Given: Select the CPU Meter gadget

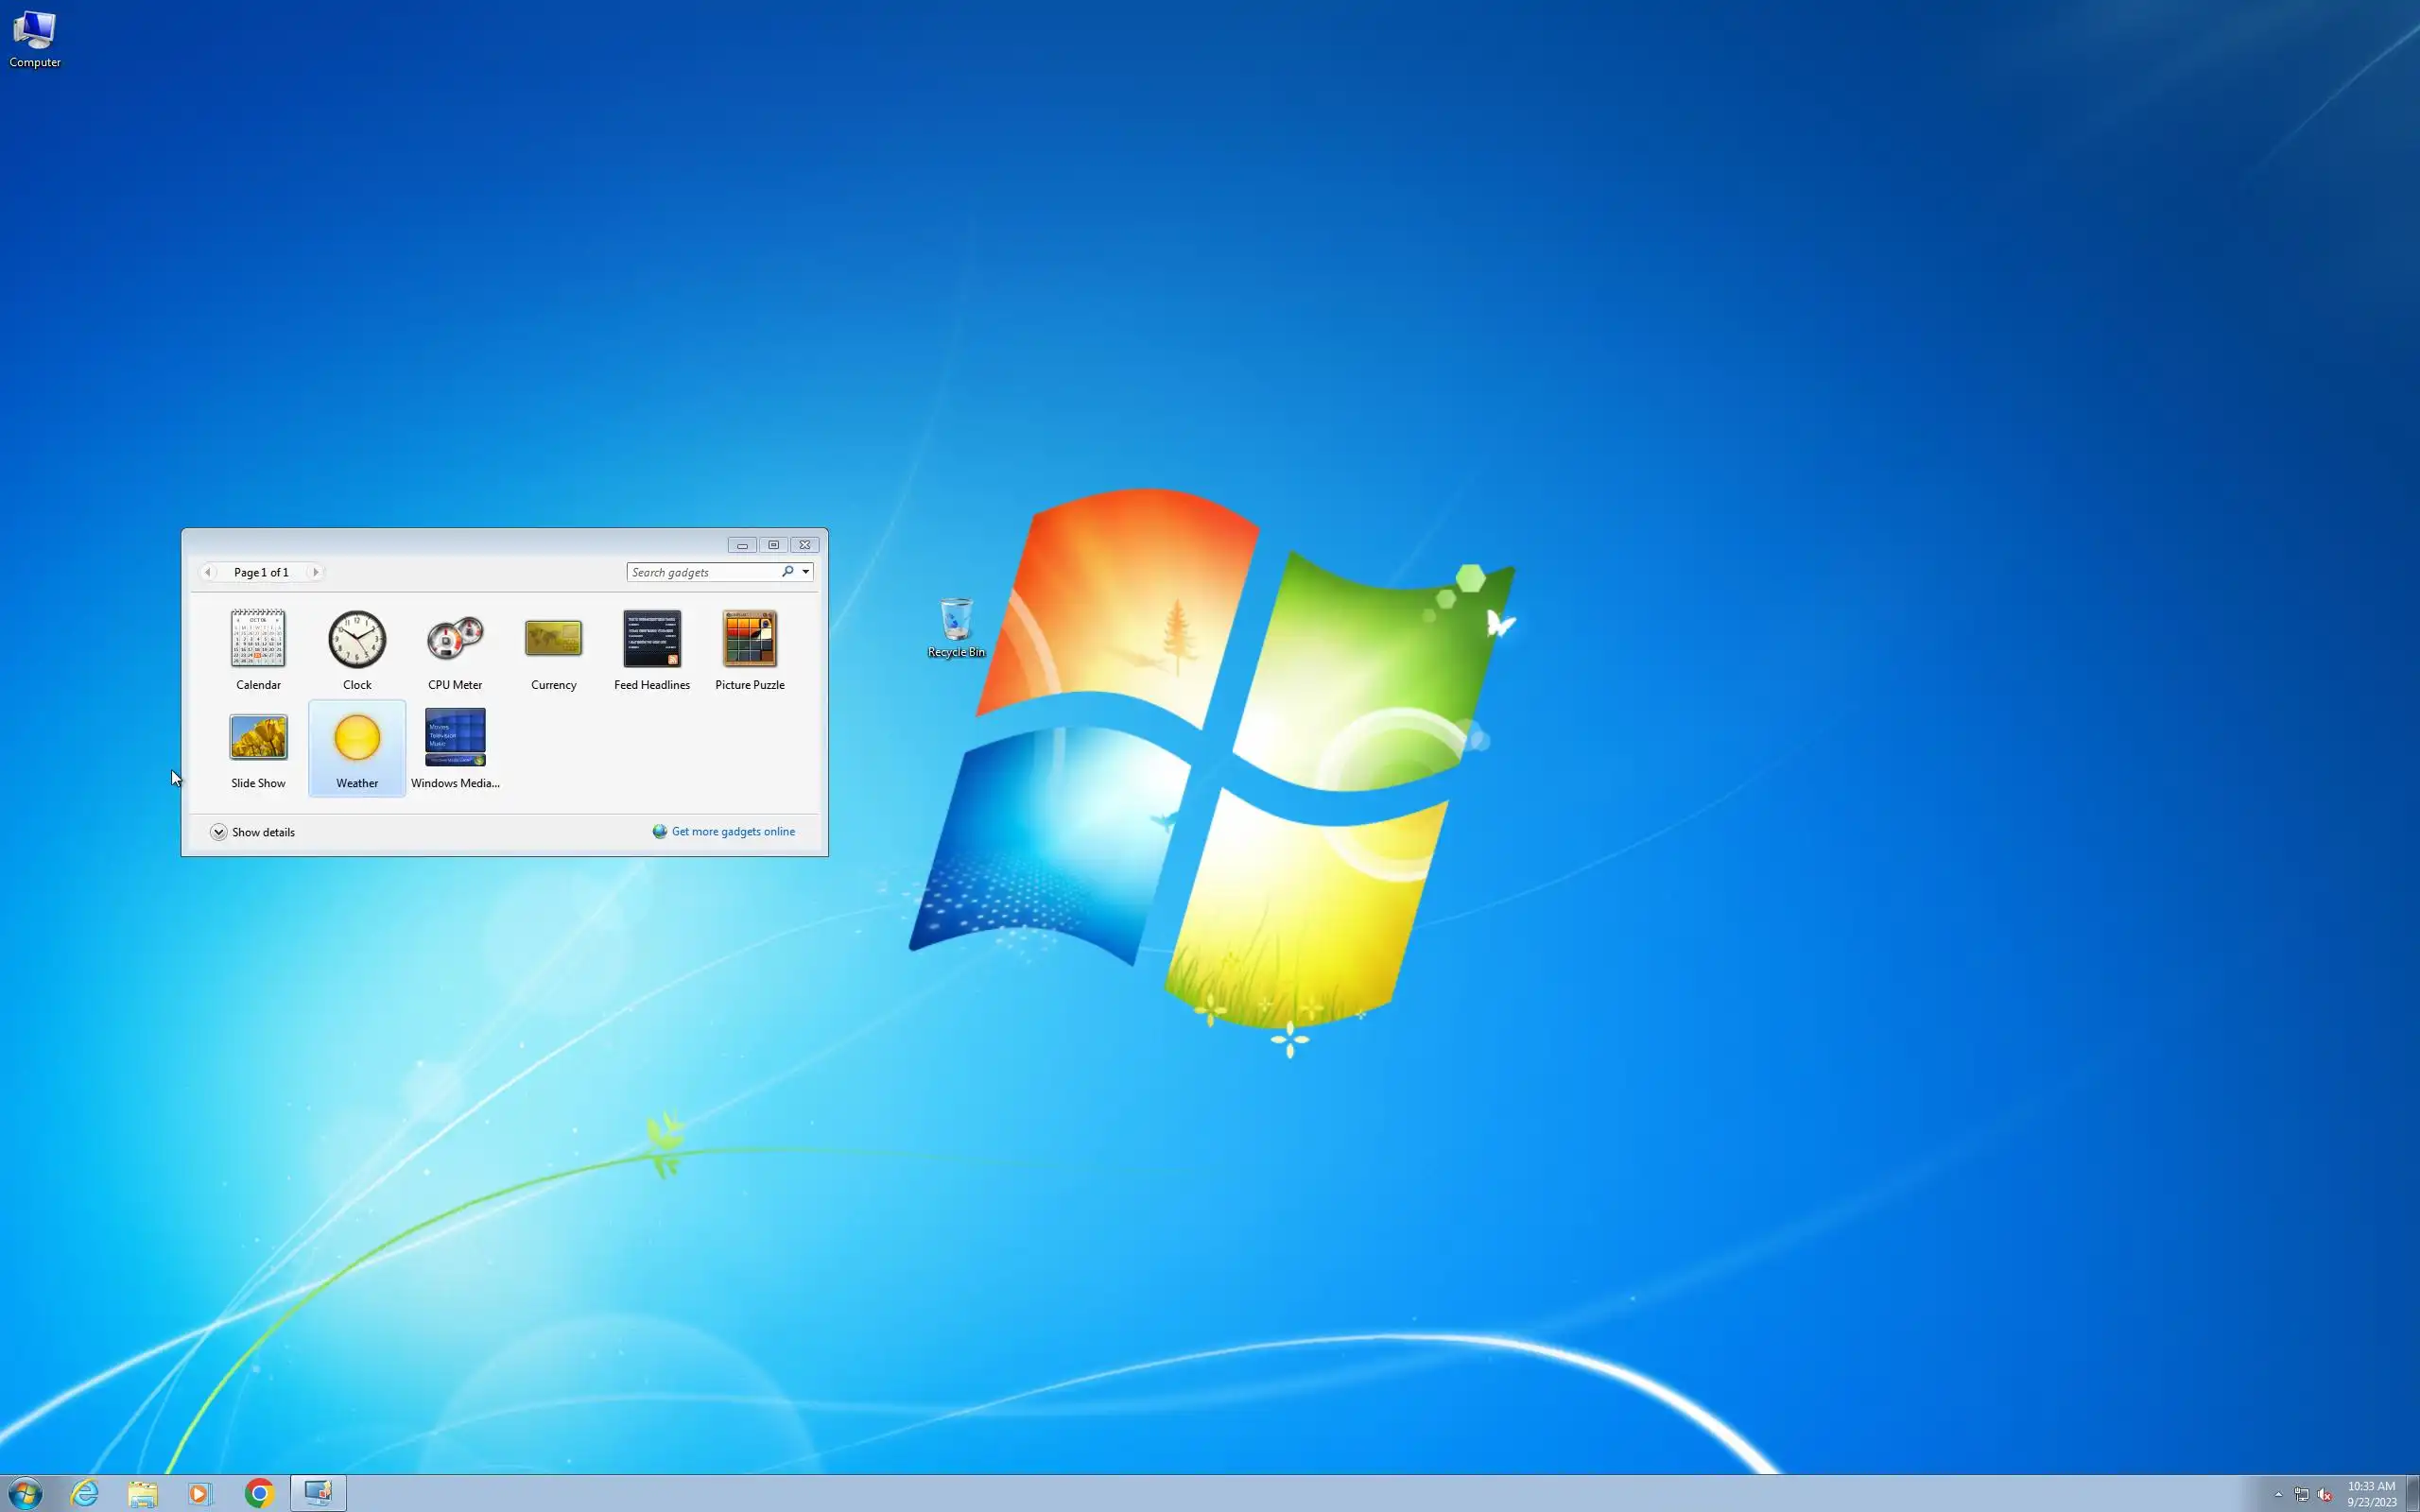Looking at the screenshot, I should tap(455, 640).
